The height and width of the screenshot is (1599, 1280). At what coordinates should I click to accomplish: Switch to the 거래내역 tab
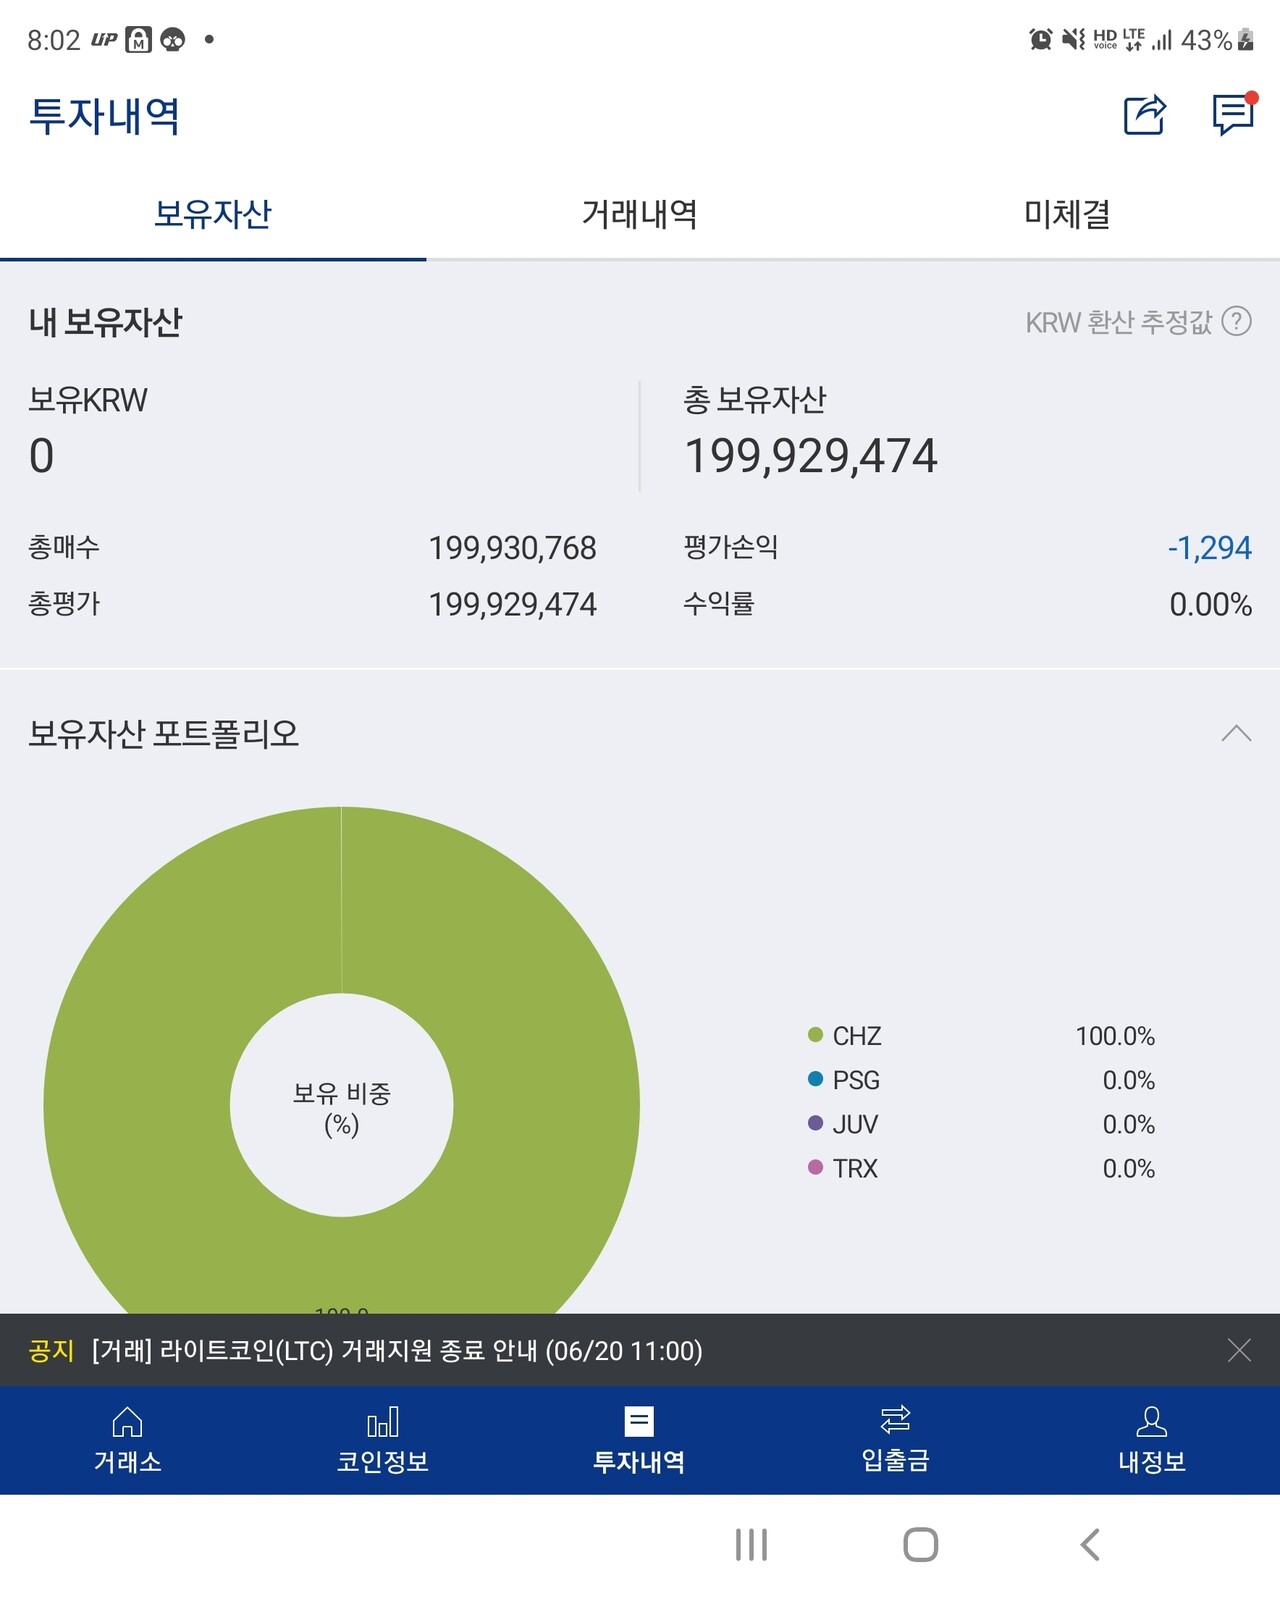click(640, 214)
